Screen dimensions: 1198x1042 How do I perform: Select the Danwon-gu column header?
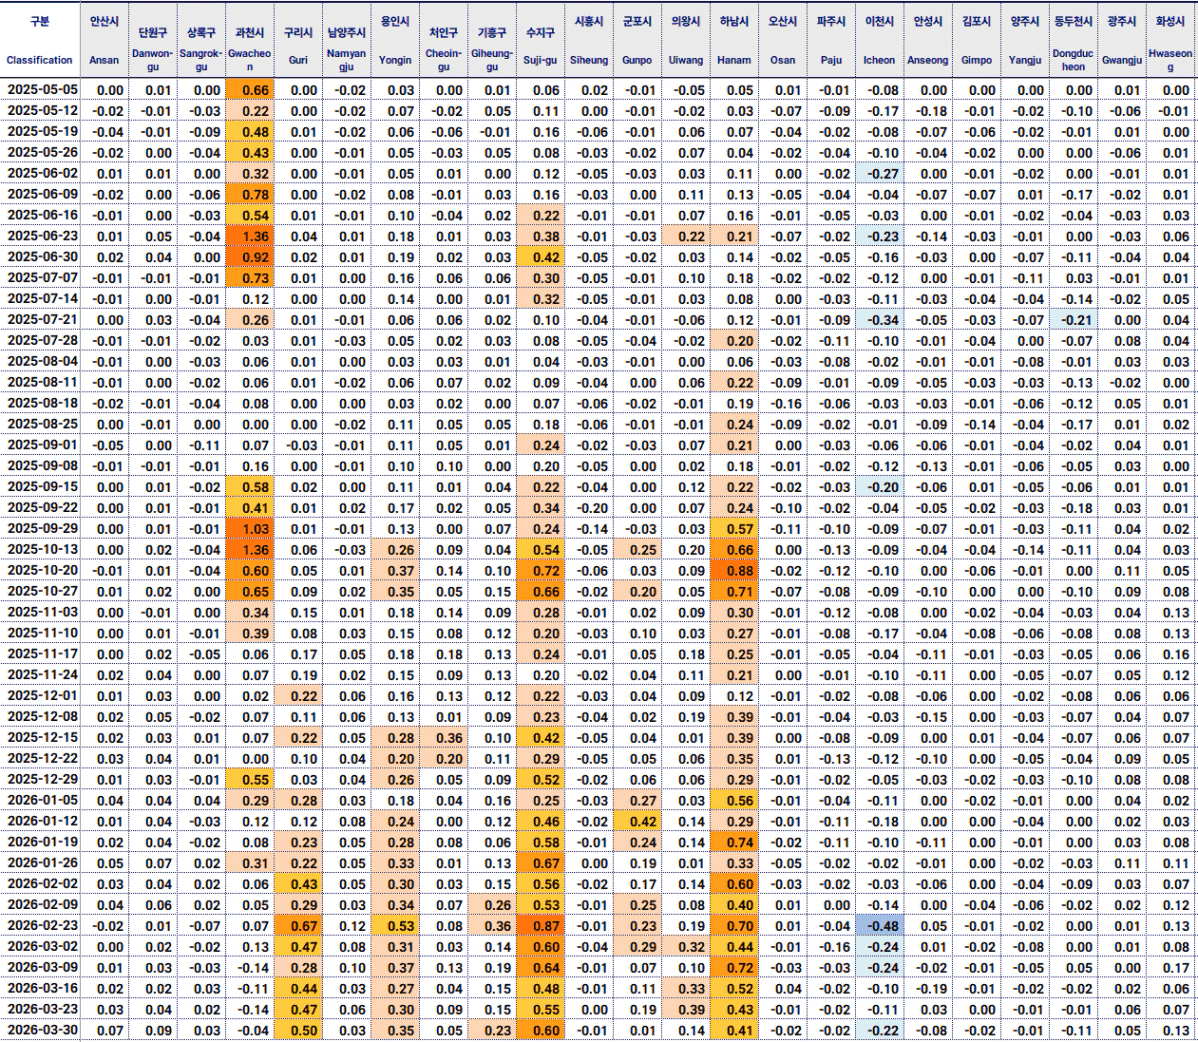click(153, 40)
